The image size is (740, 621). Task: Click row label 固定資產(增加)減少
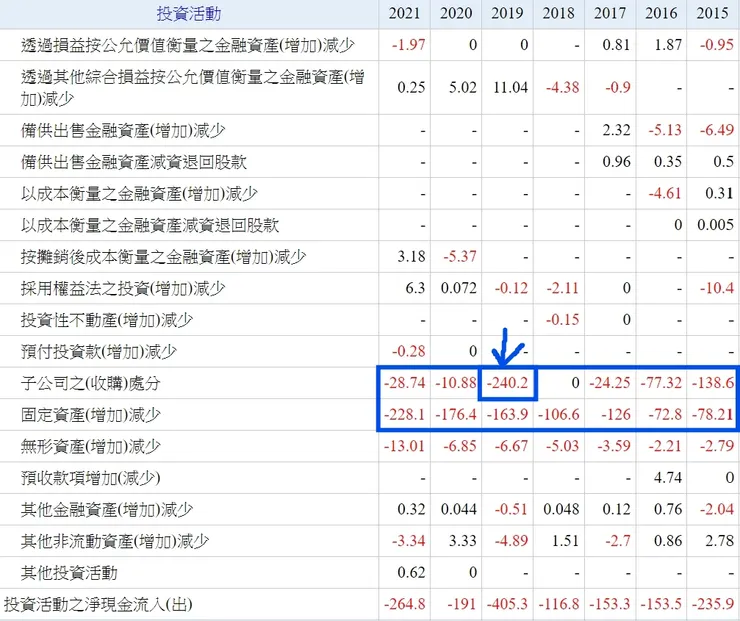[91, 415]
